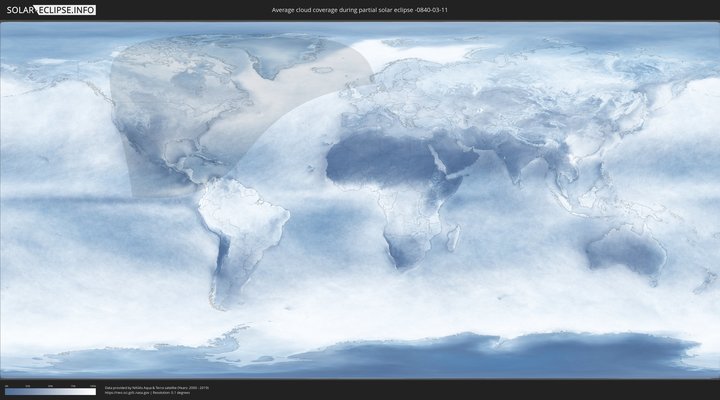The width and height of the screenshot is (720, 400).
Task: Select Australia on the map
Action: (x=625, y=250)
